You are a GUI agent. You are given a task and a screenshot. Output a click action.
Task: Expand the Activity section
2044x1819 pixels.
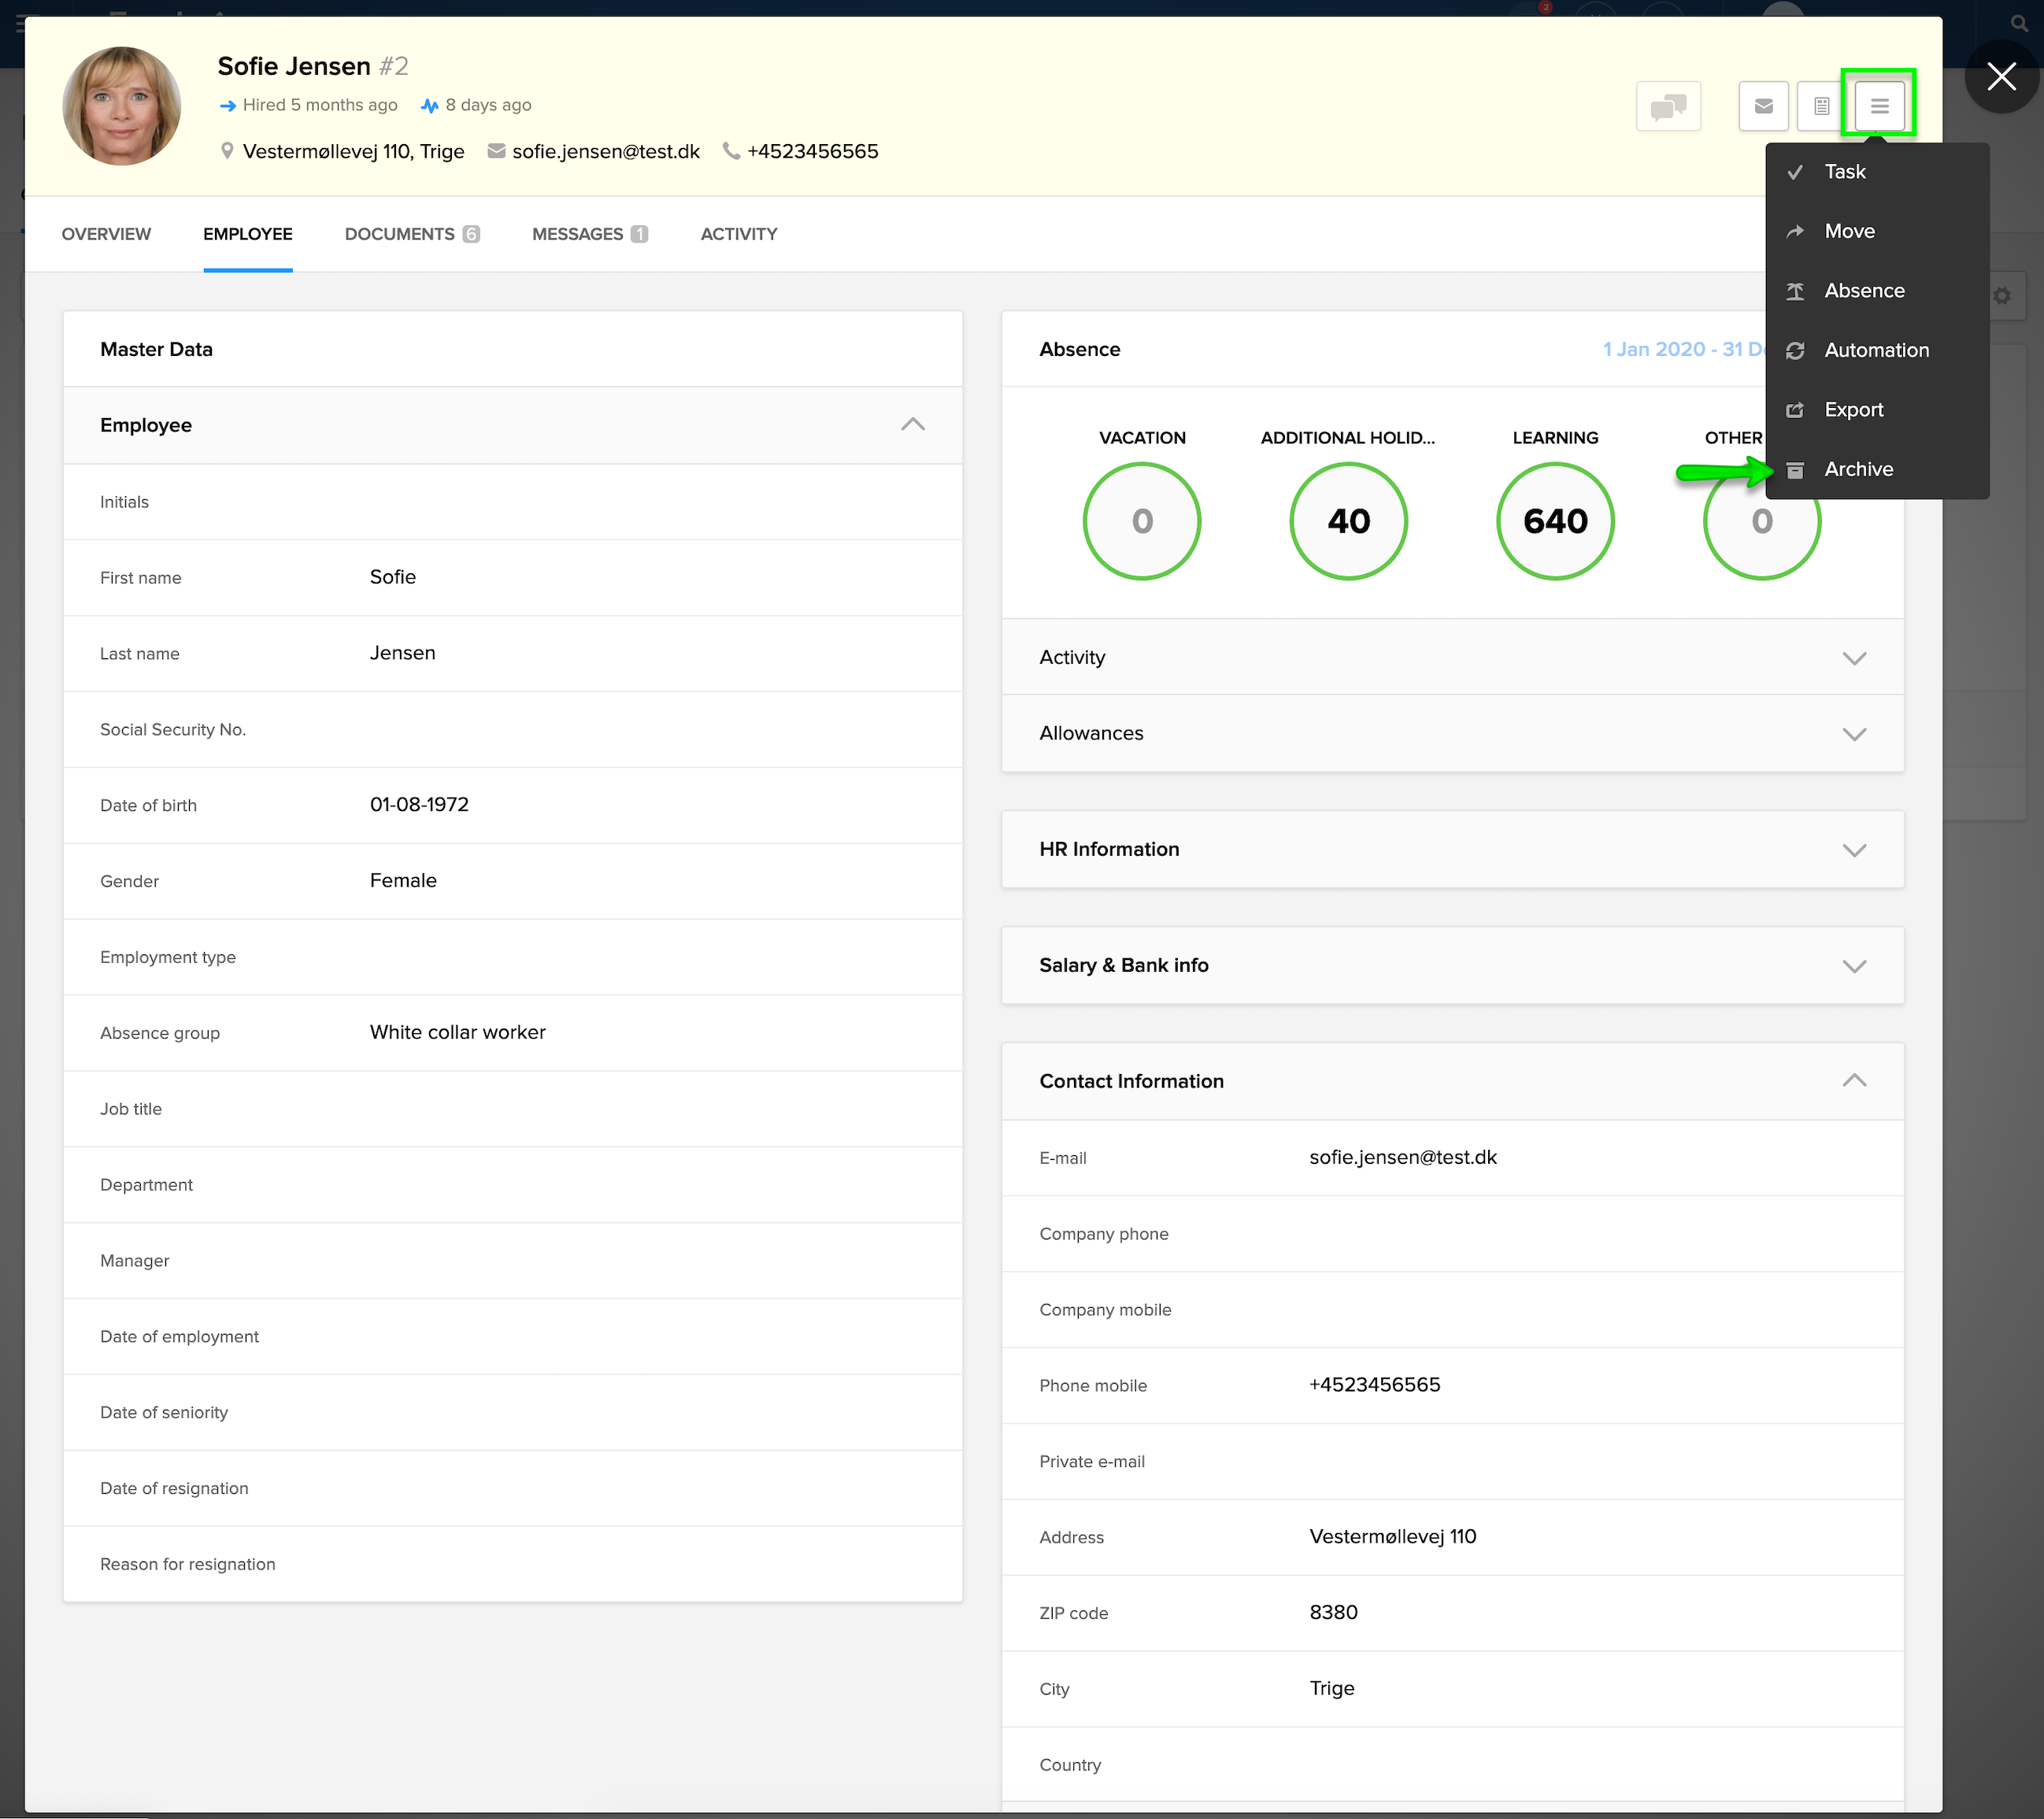coord(1854,658)
